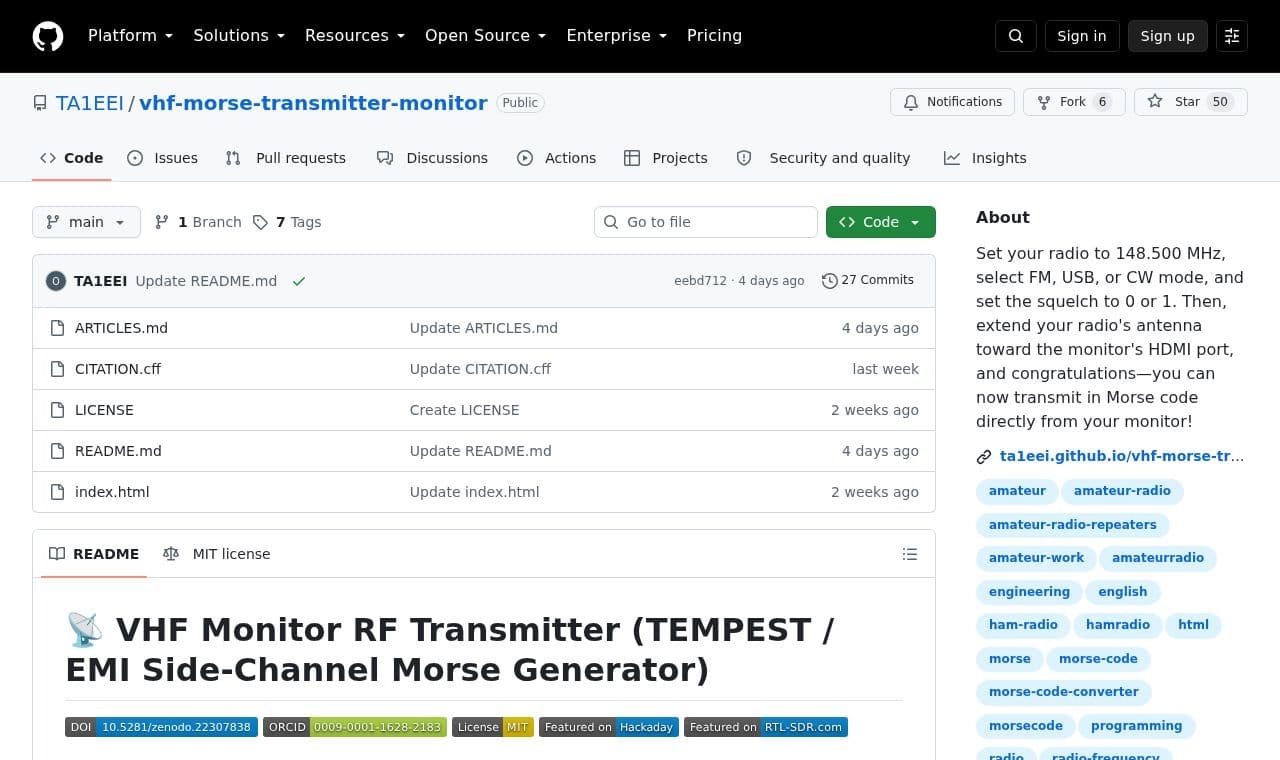View the 1 Branch list
1280x760 pixels.
198,222
